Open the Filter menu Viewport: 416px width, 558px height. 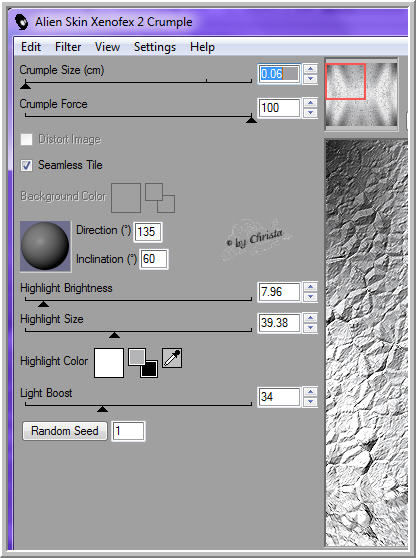pyautogui.click(x=68, y=47)
